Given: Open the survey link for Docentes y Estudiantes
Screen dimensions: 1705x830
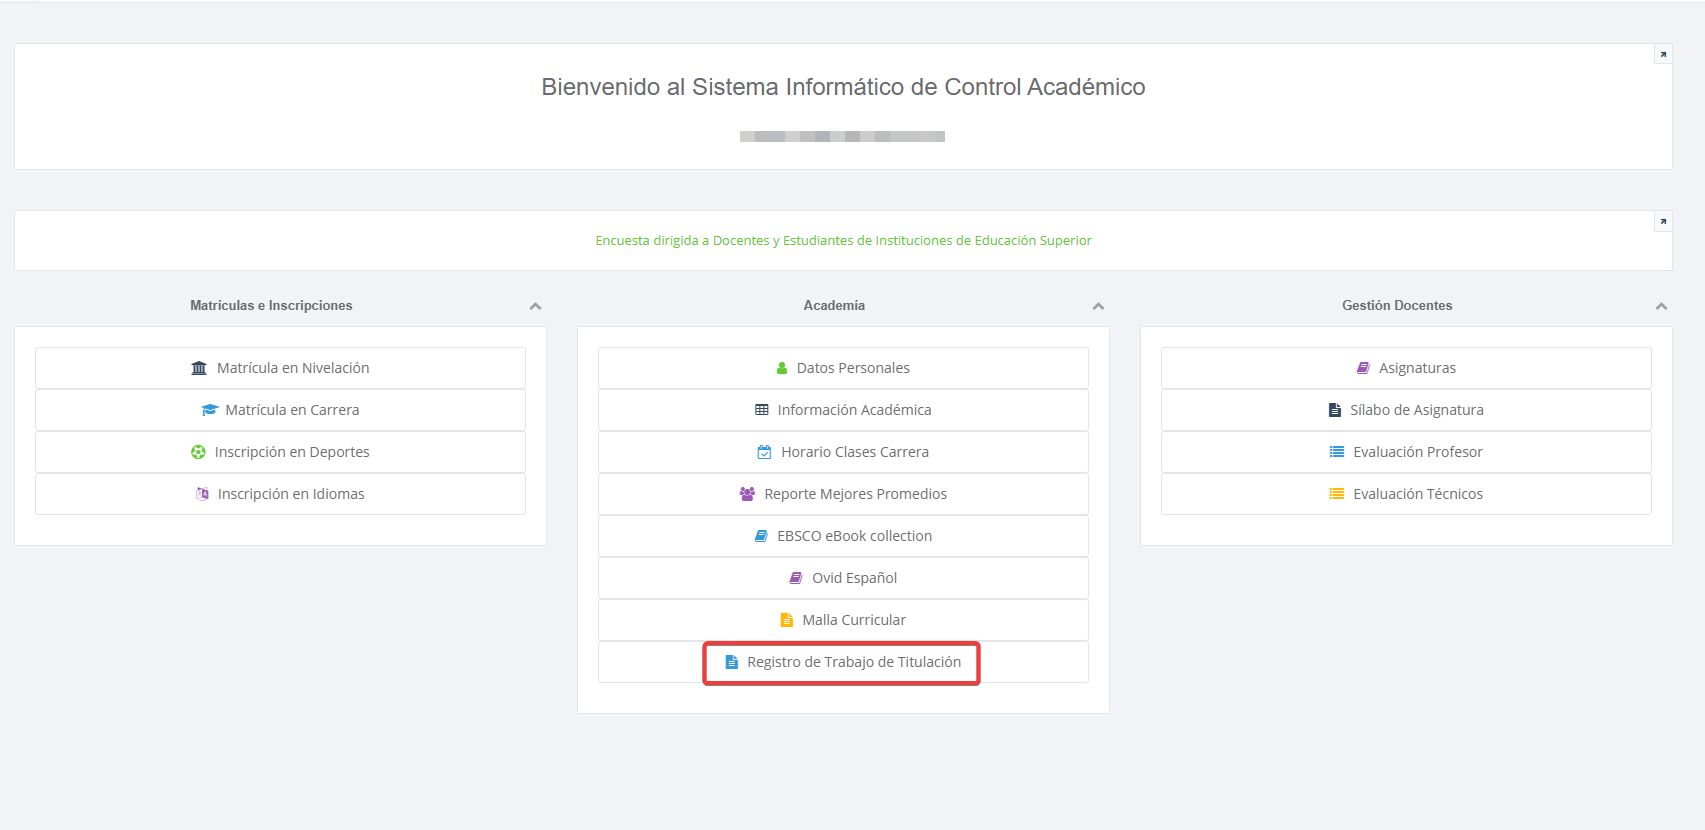Looking at the screenshot, I should pos(843,241).
